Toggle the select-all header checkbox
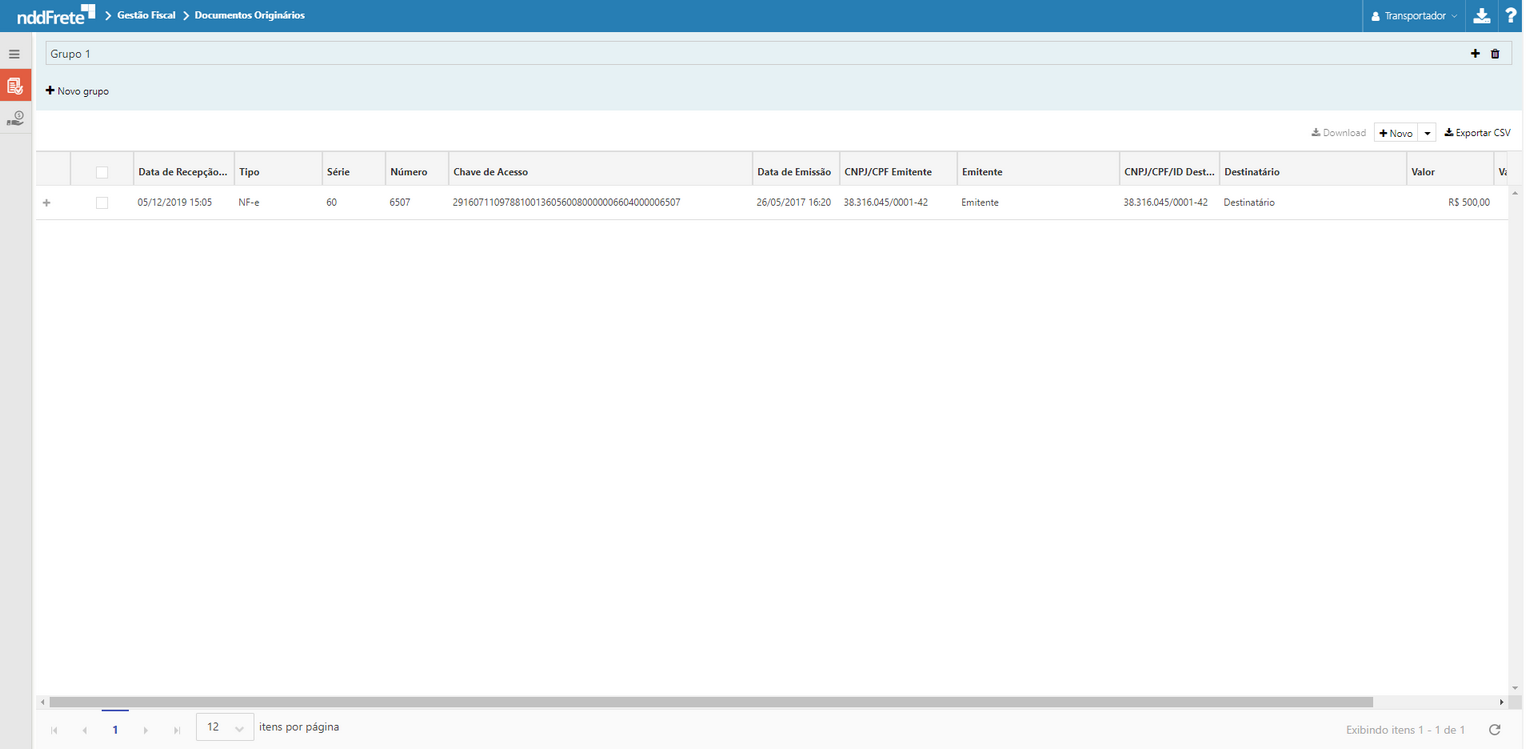 (x=102, y=172)
